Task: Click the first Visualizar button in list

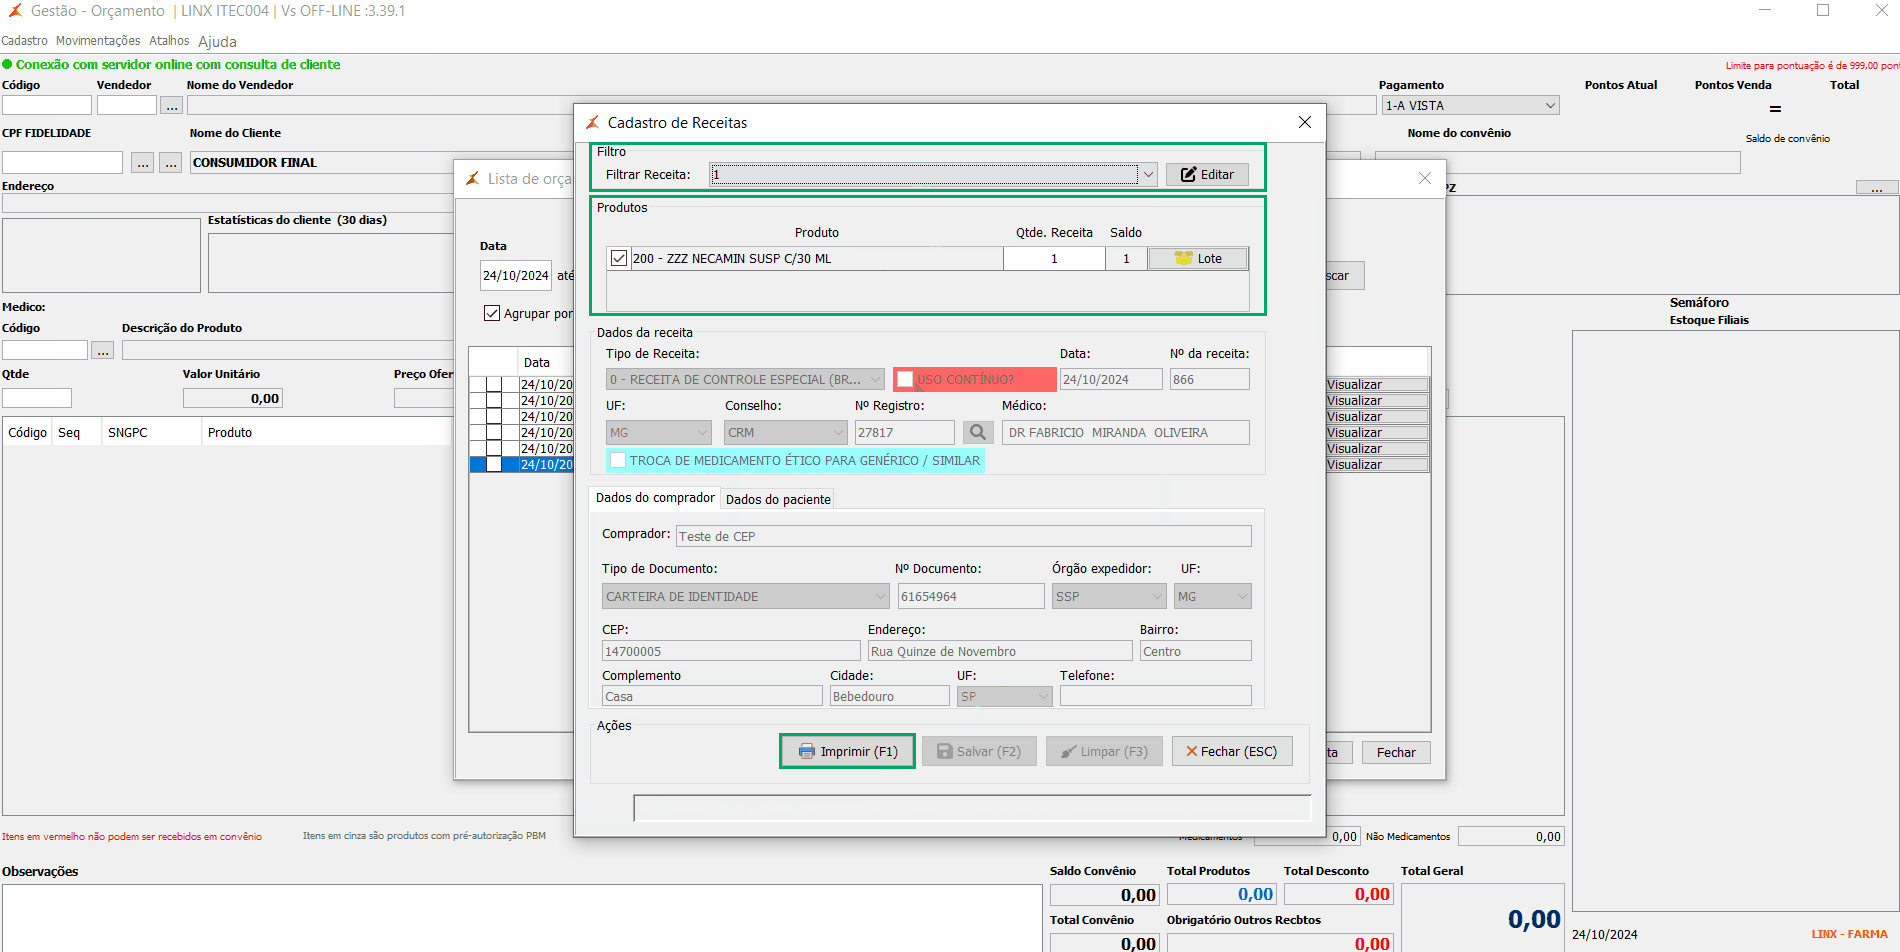Action: [x=1377, y=384]
